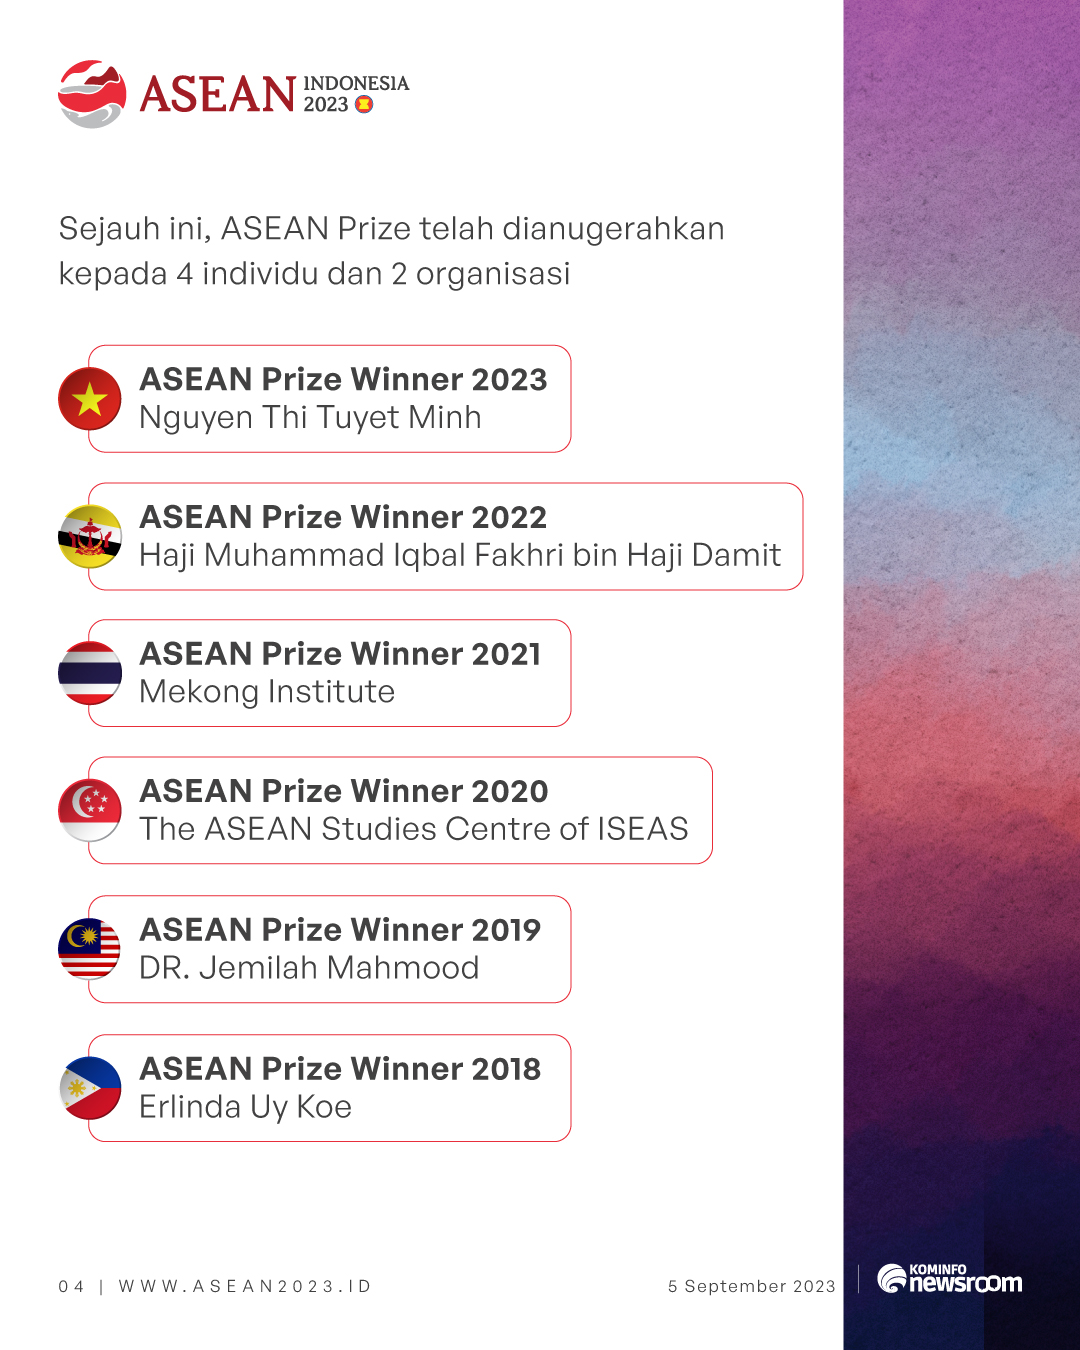Click the ASEAN Indonesia 2023 title text

pyautogui.click(x=274, y=94)
